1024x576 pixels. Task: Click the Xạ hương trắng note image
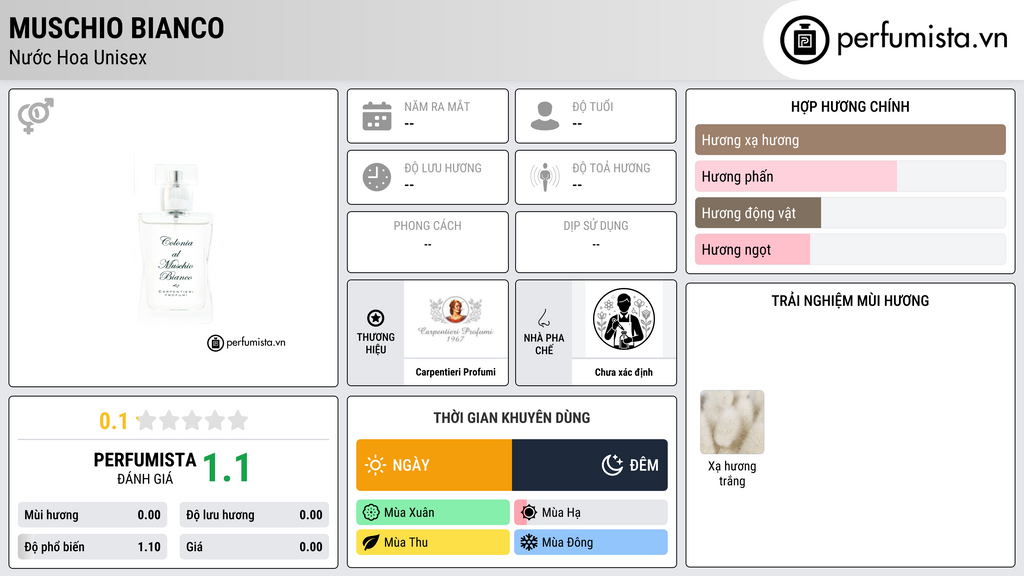732,422
